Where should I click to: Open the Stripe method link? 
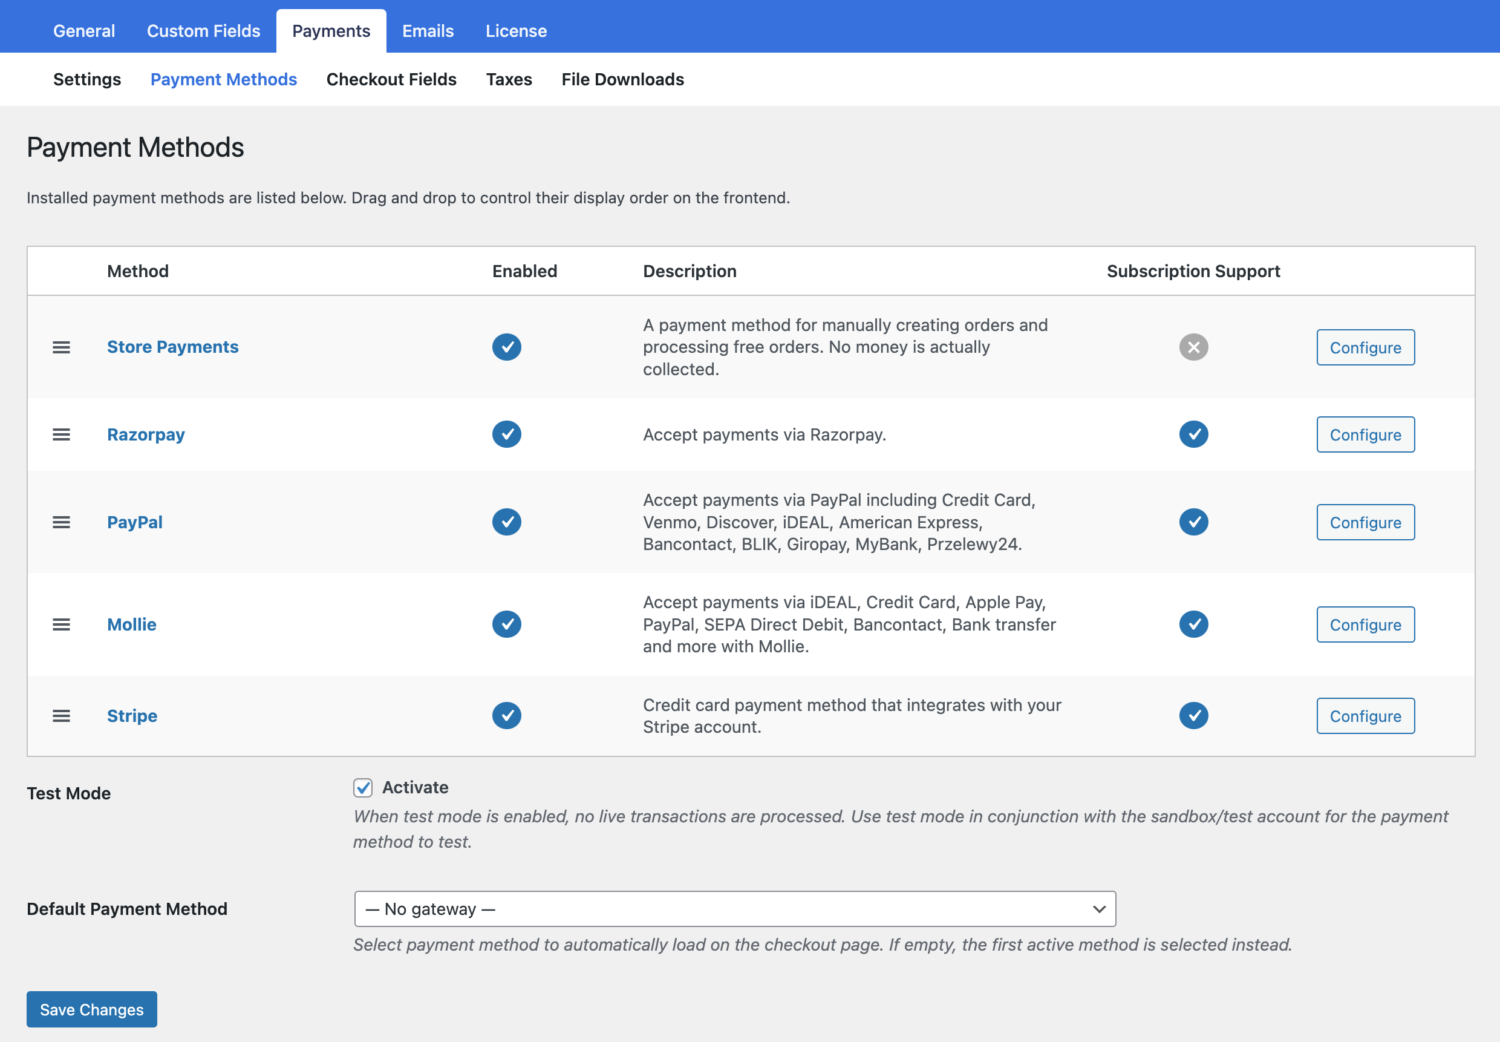coord(132,716)
